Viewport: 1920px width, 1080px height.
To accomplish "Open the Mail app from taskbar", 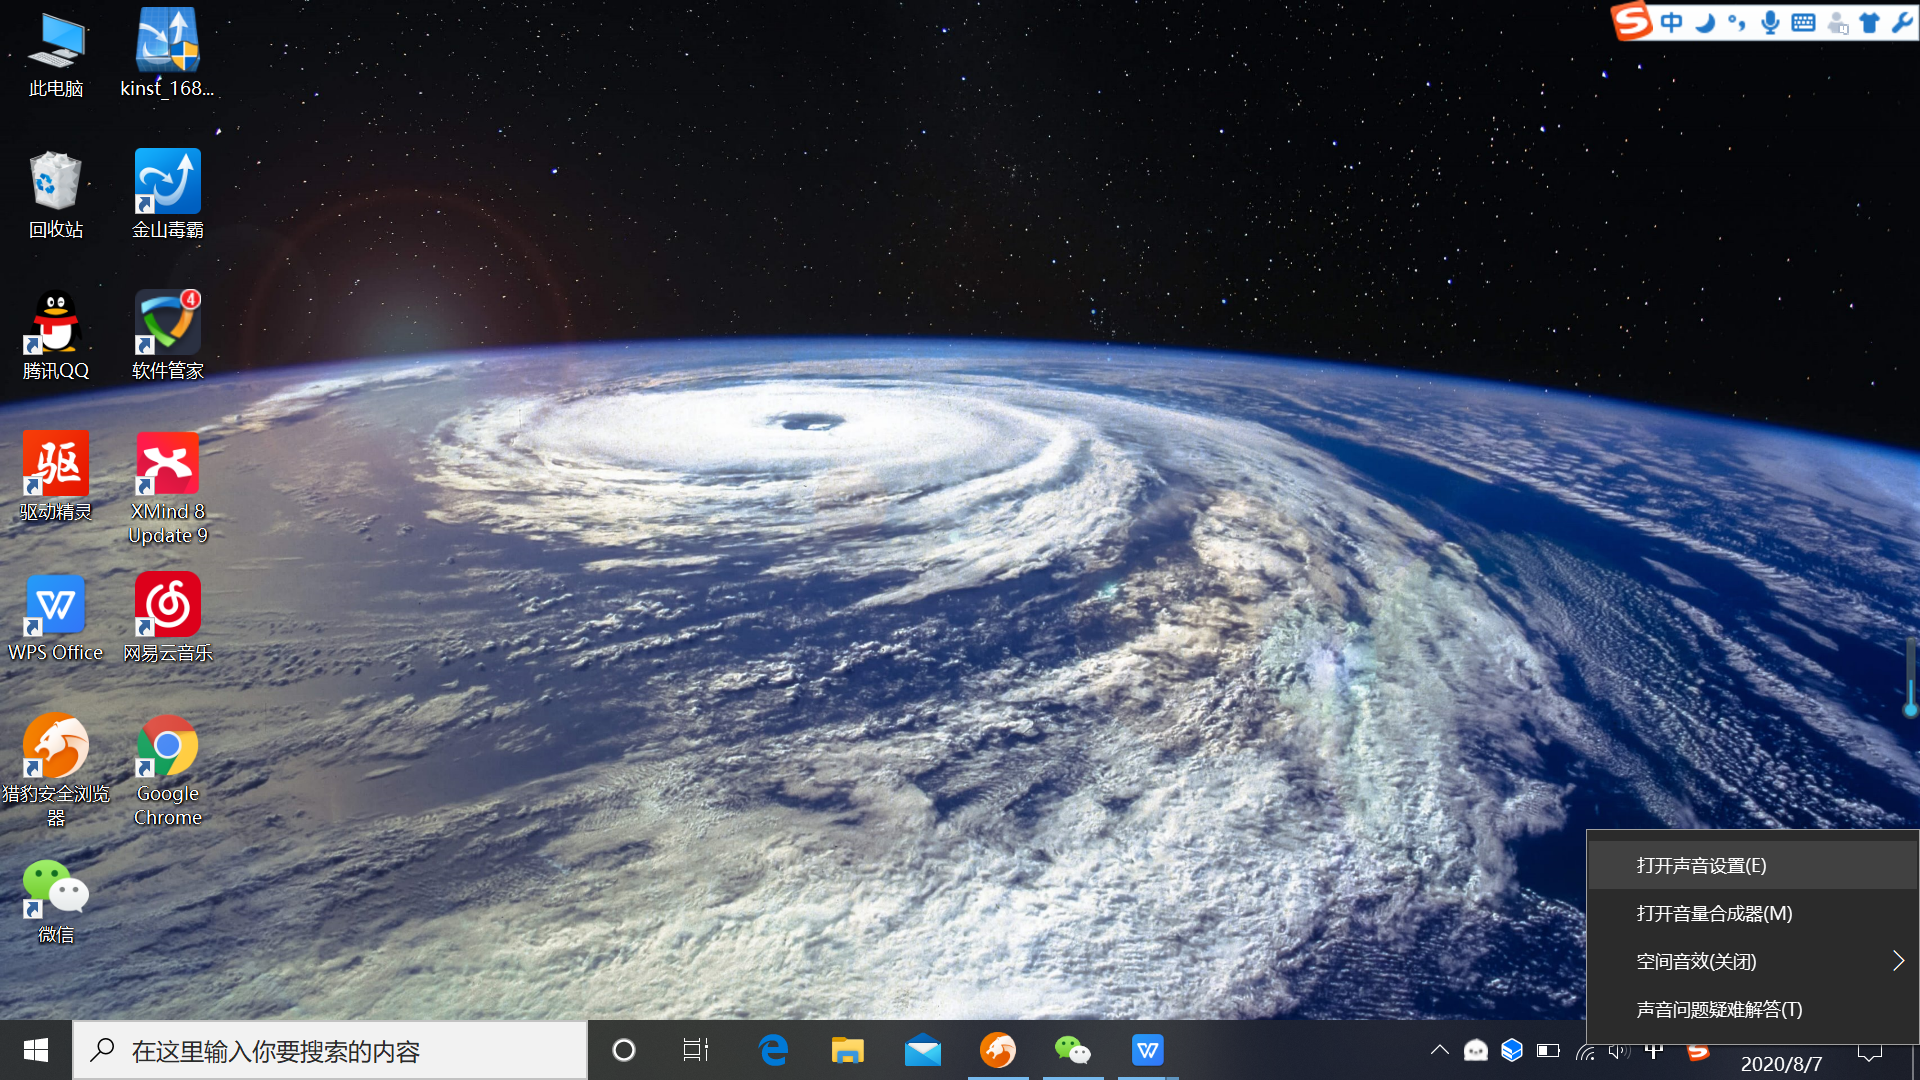I will pyautogui.click(x=923, y=1050).
